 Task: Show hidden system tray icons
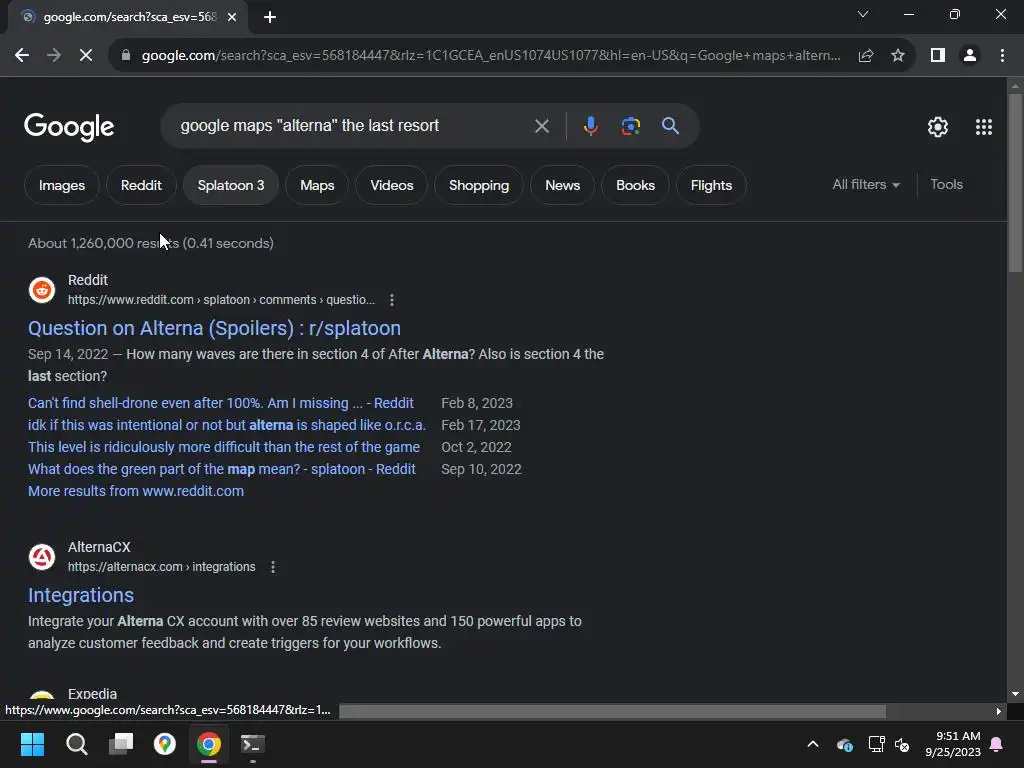coord(813,744)
